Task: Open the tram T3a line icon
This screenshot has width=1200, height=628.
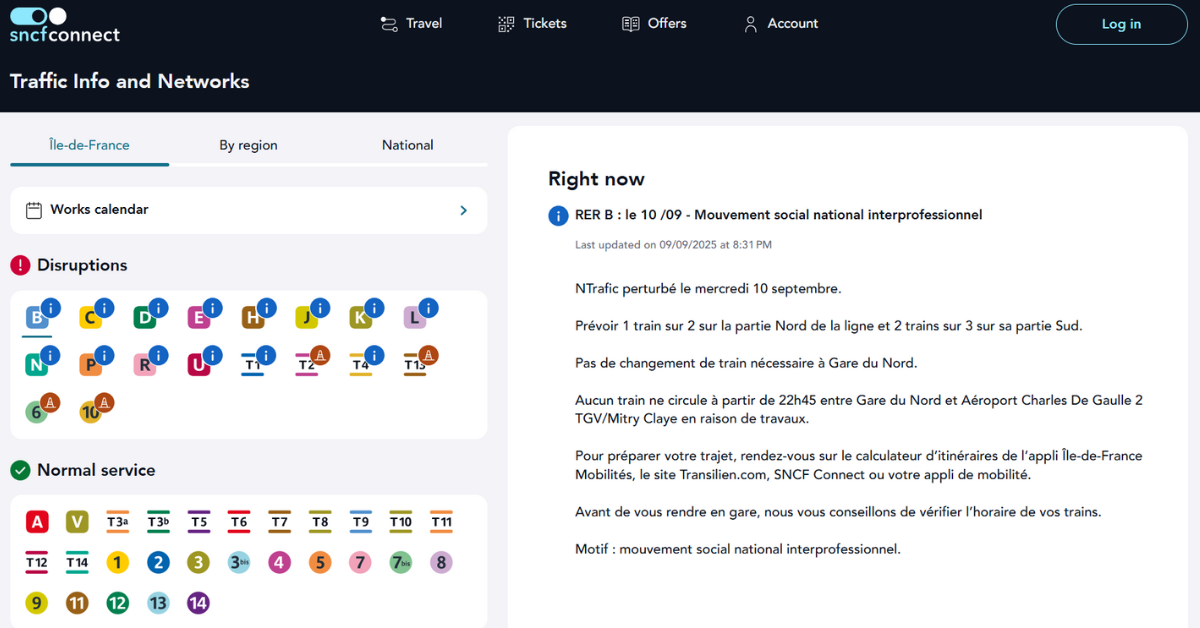Action: [118, 522]
